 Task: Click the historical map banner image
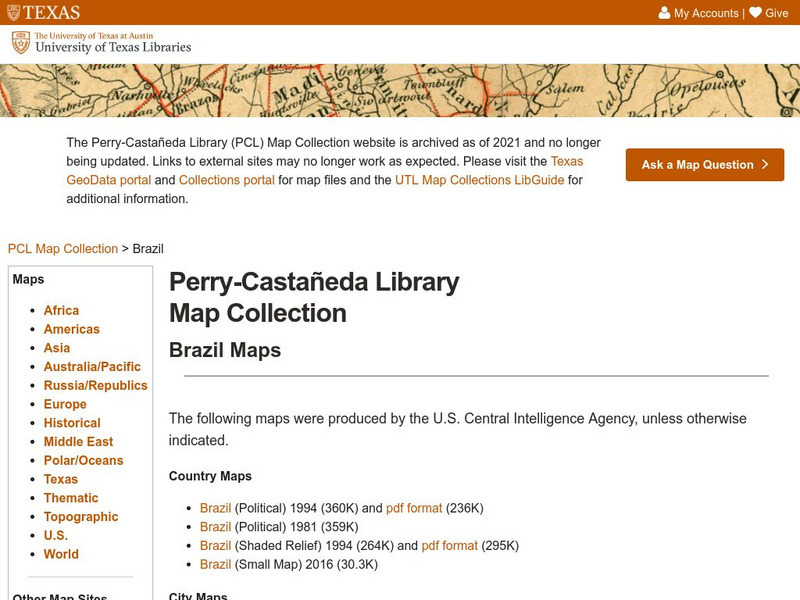pos(400,91)
